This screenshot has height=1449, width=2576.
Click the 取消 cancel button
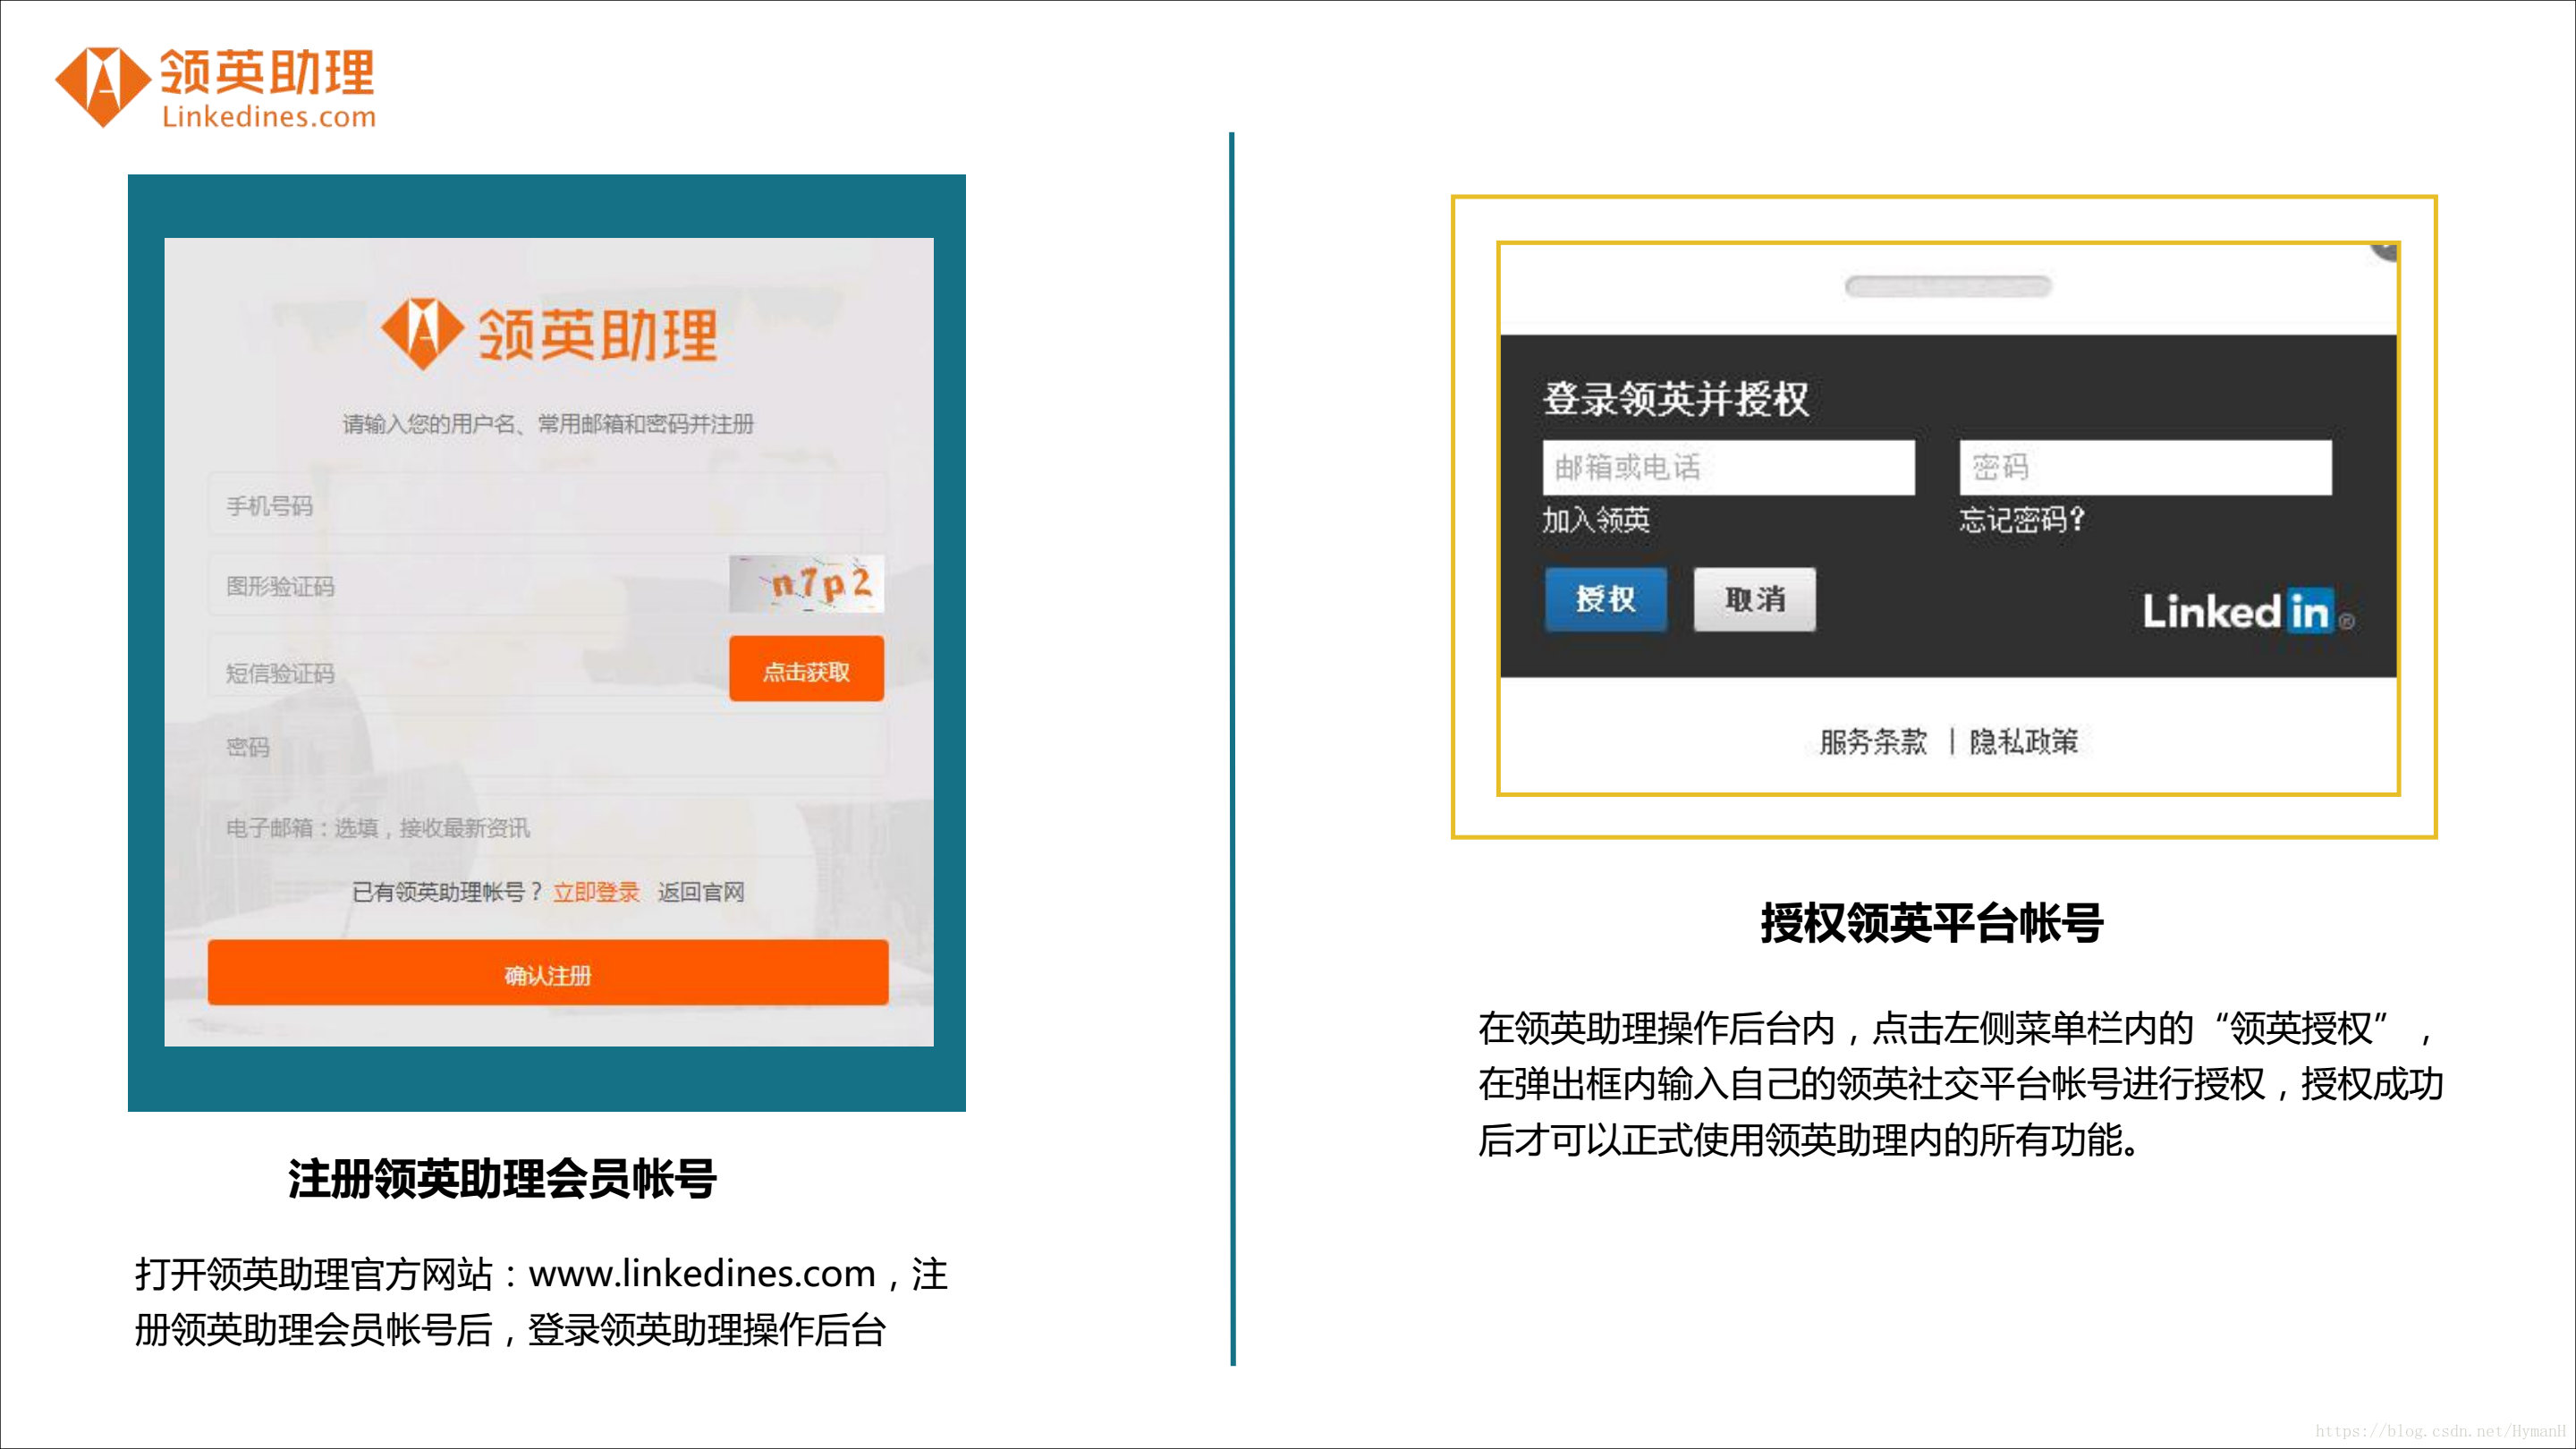coord(1754,599)
